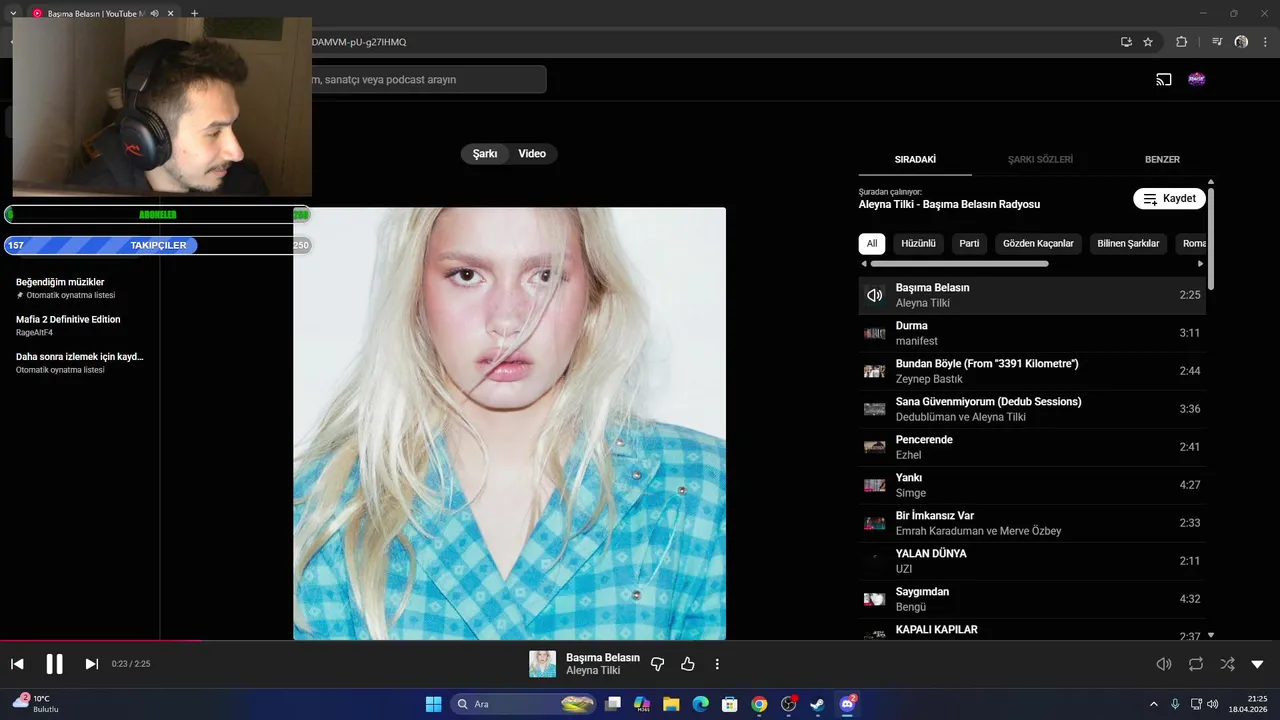Select the BENZER tab
1280x720 pixels.
coord(1162,160)
